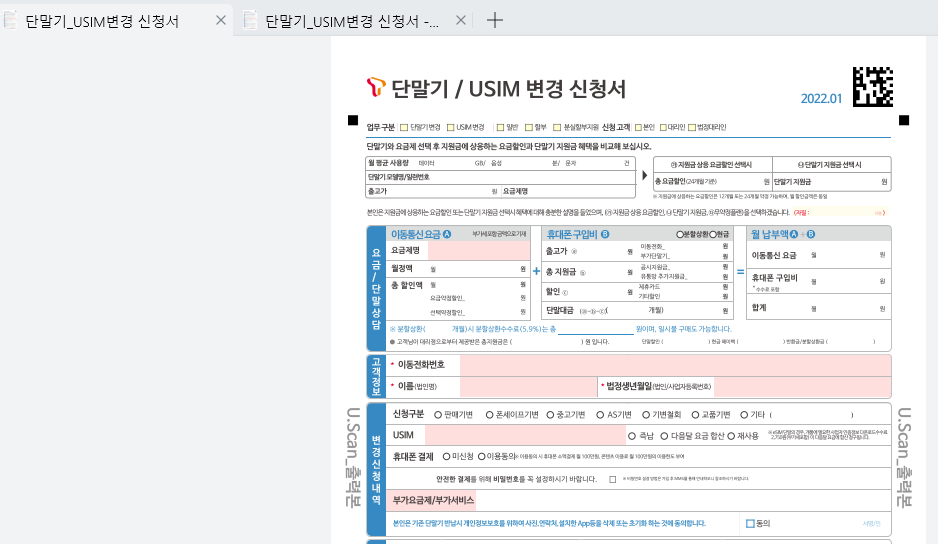Click document icon on first tab
The height and width of the screenshot is (544, 938).
click(11, 20)
